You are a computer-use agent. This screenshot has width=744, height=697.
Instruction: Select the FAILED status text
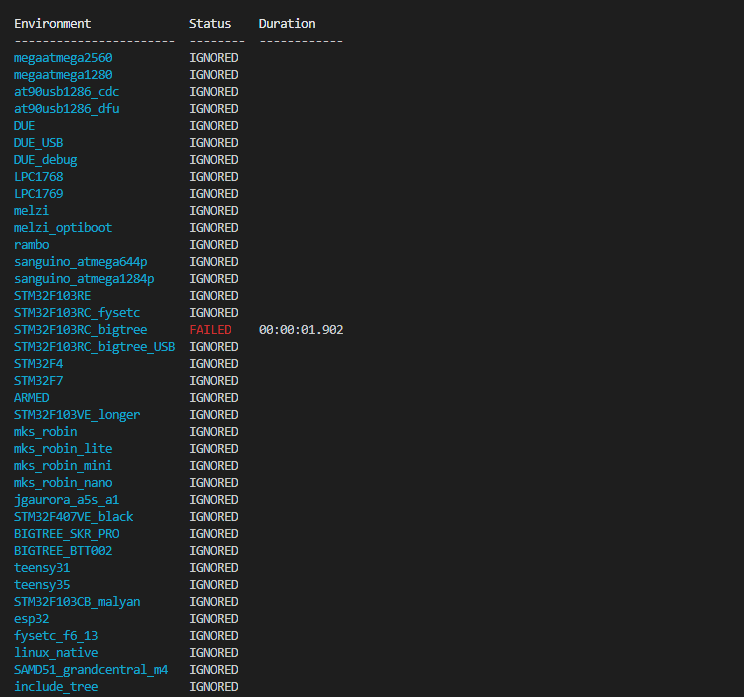coord(210,330)
